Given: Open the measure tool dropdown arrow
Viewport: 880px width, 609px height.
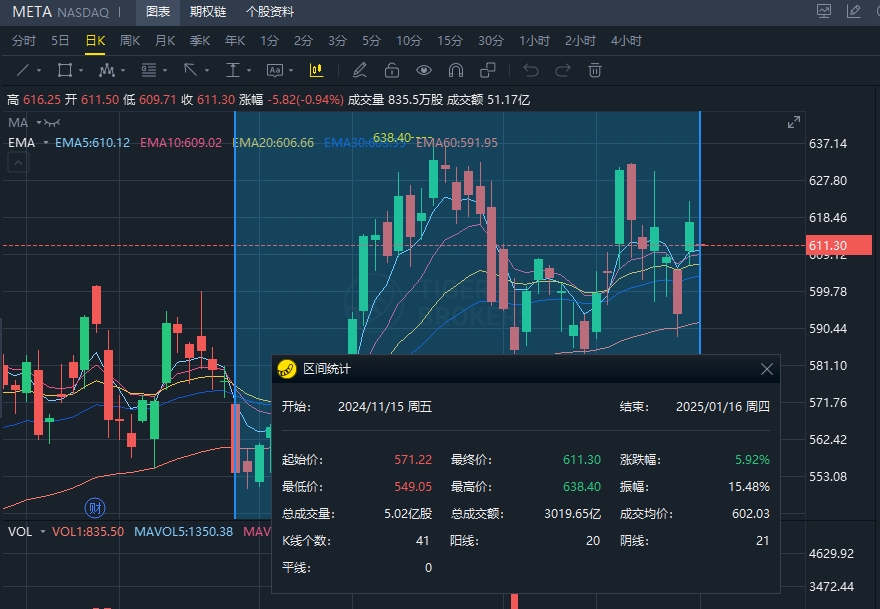Looking at the screenshot, I should [x=249, y=71].
